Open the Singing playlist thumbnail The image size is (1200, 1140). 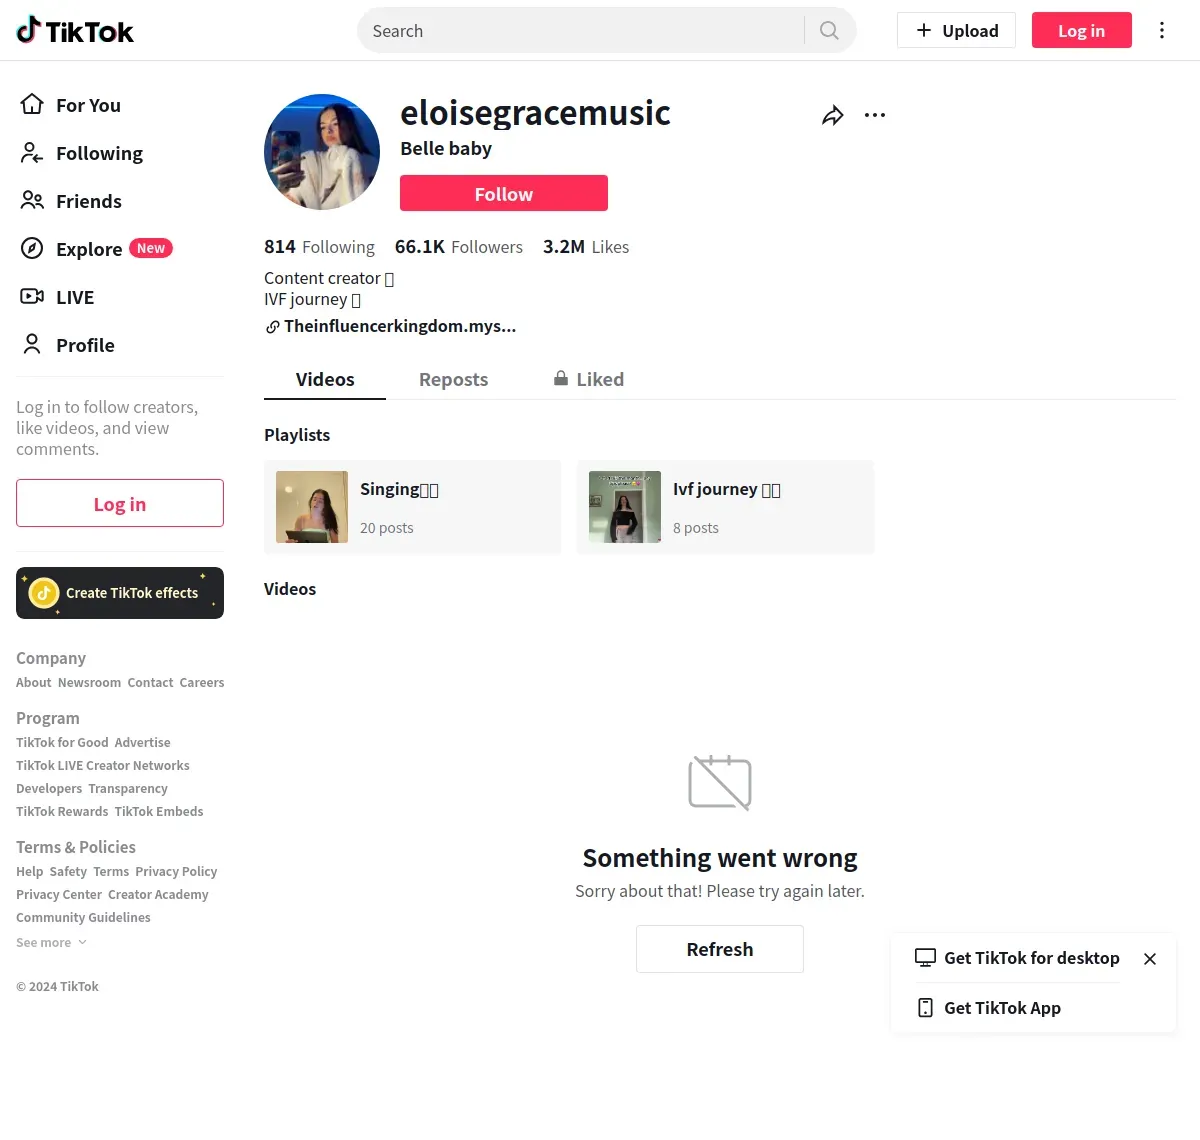tap(312, 507)
